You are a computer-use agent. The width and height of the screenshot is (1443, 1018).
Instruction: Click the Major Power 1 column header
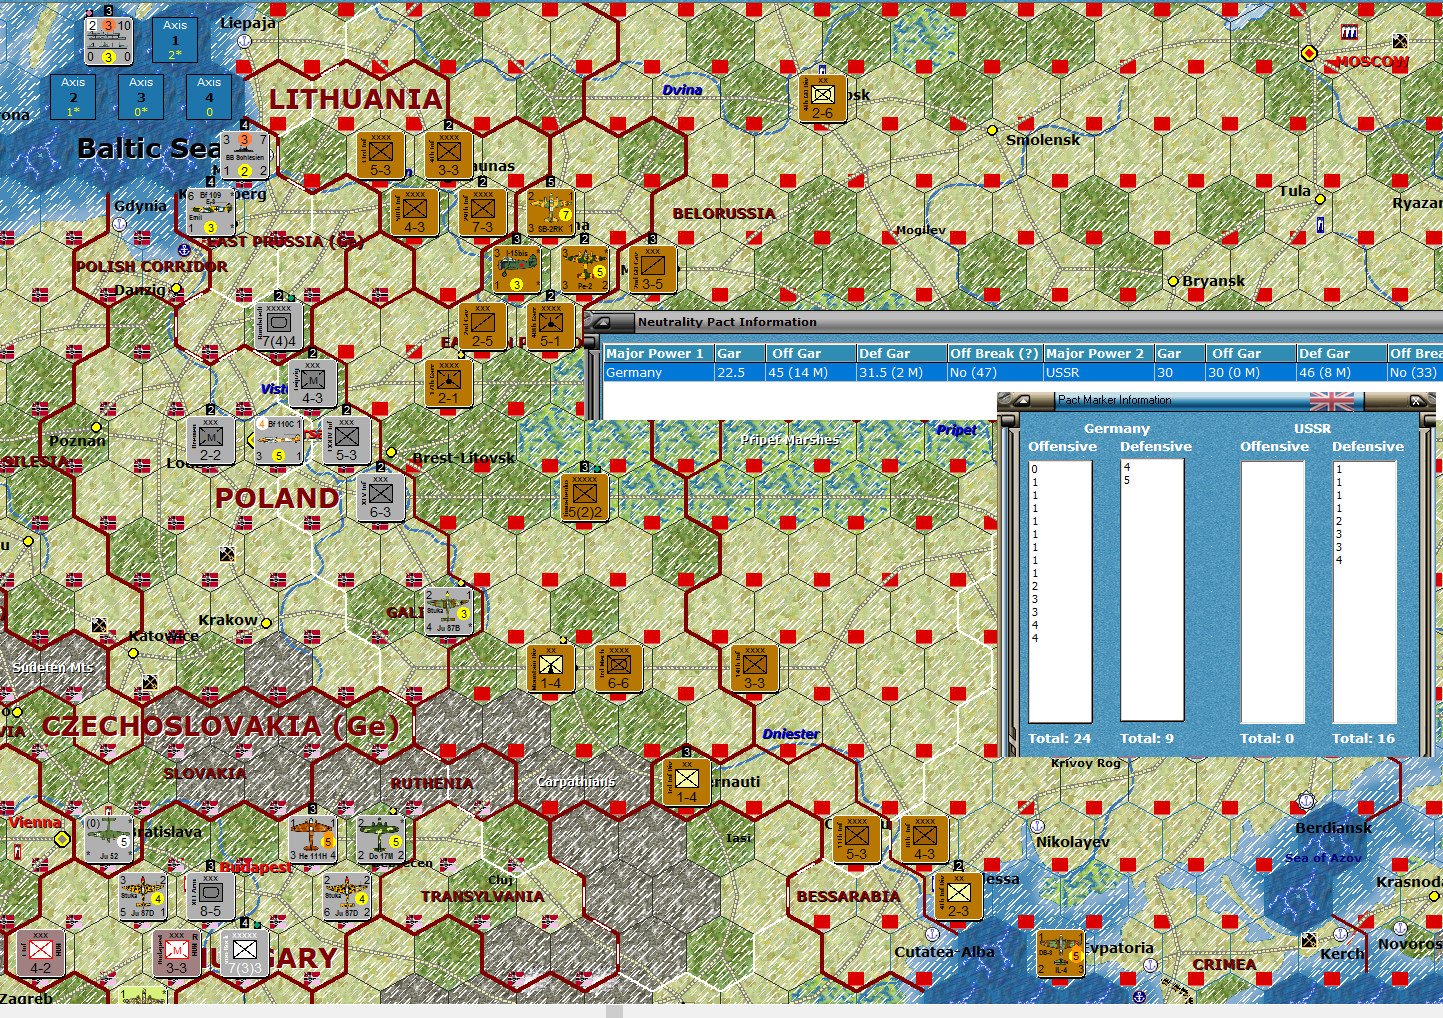point(659,353)
